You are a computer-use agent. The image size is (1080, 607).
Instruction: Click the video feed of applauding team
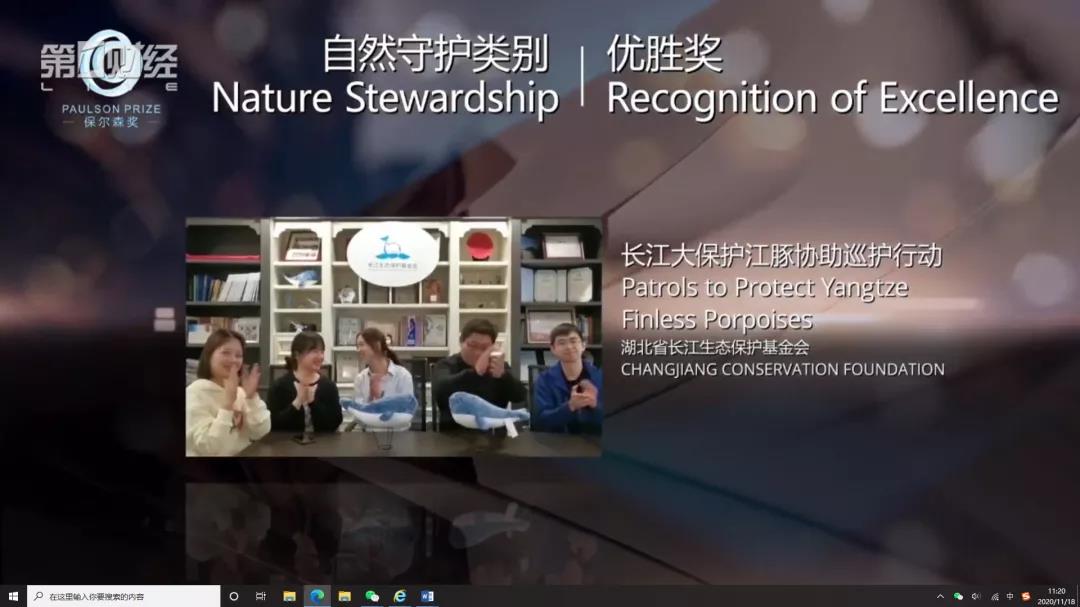point(394,337)
